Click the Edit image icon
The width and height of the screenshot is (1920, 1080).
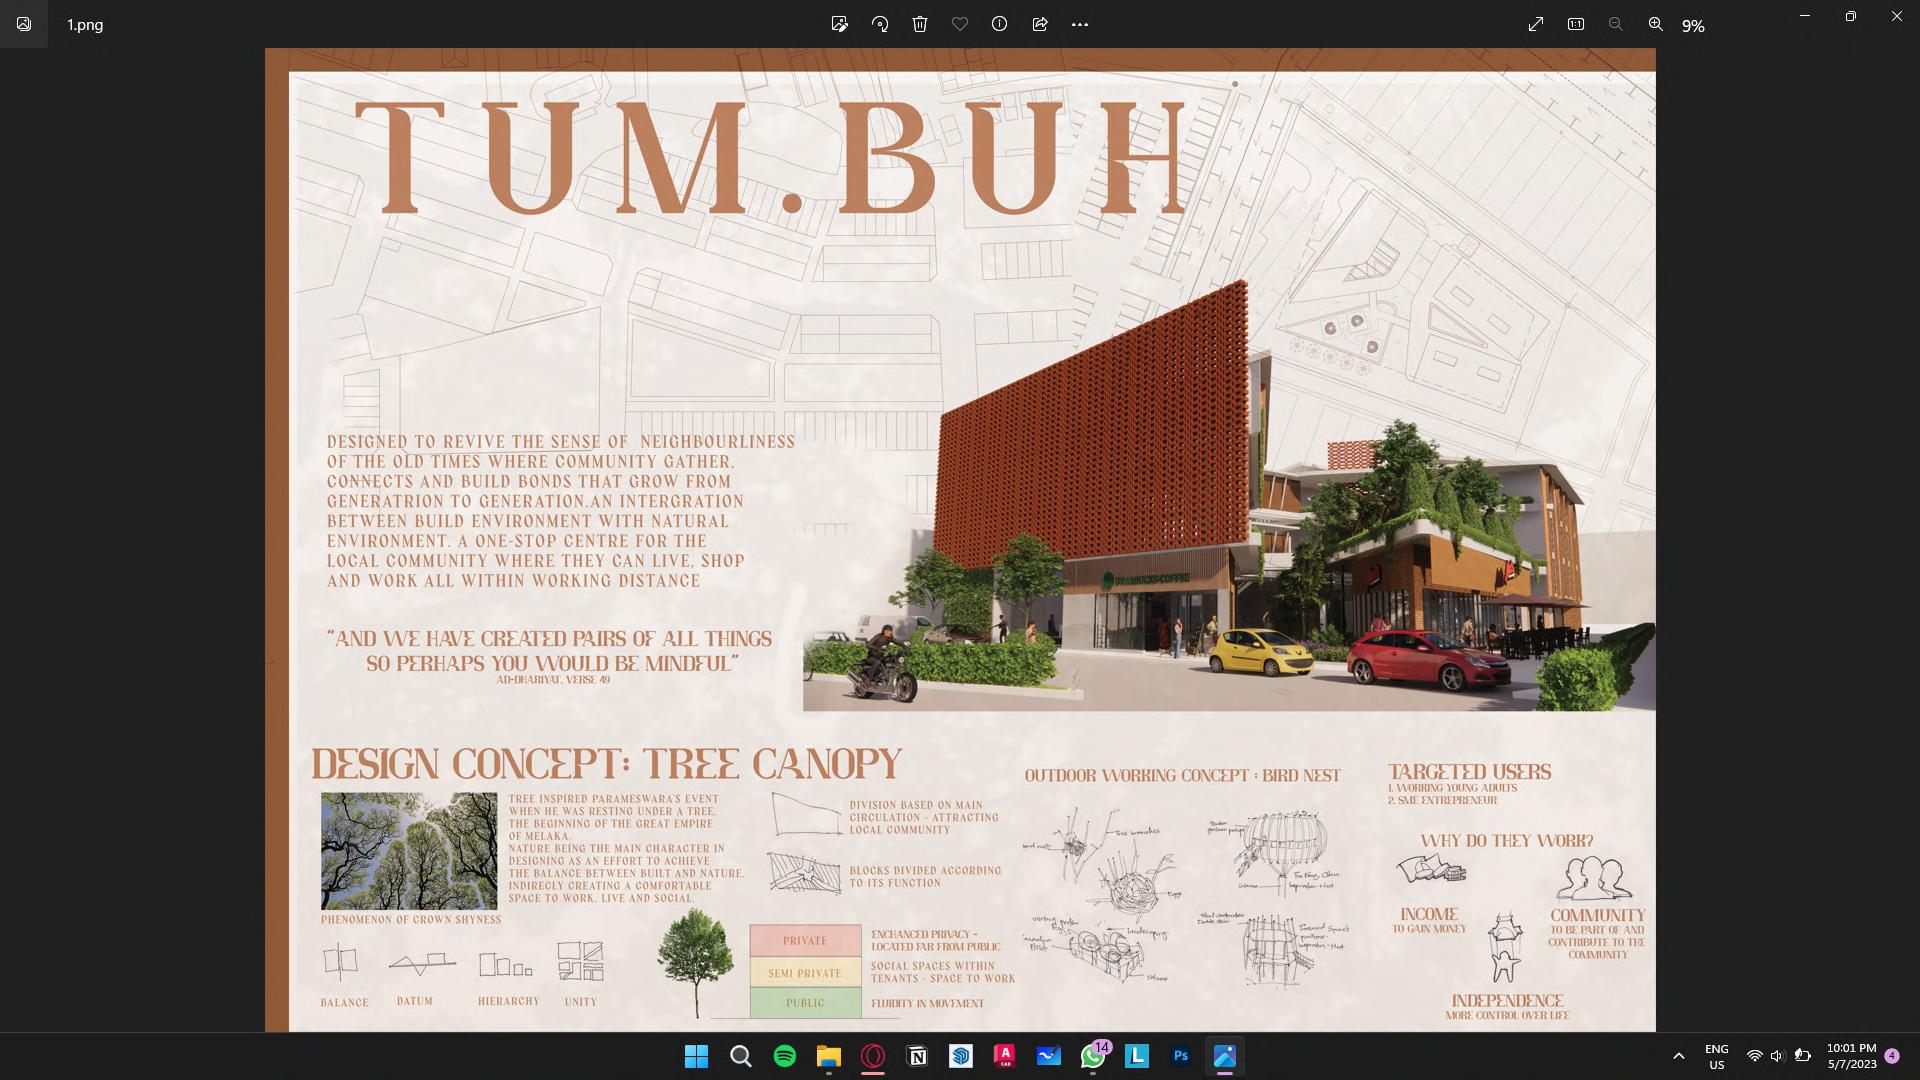point(839,24)
